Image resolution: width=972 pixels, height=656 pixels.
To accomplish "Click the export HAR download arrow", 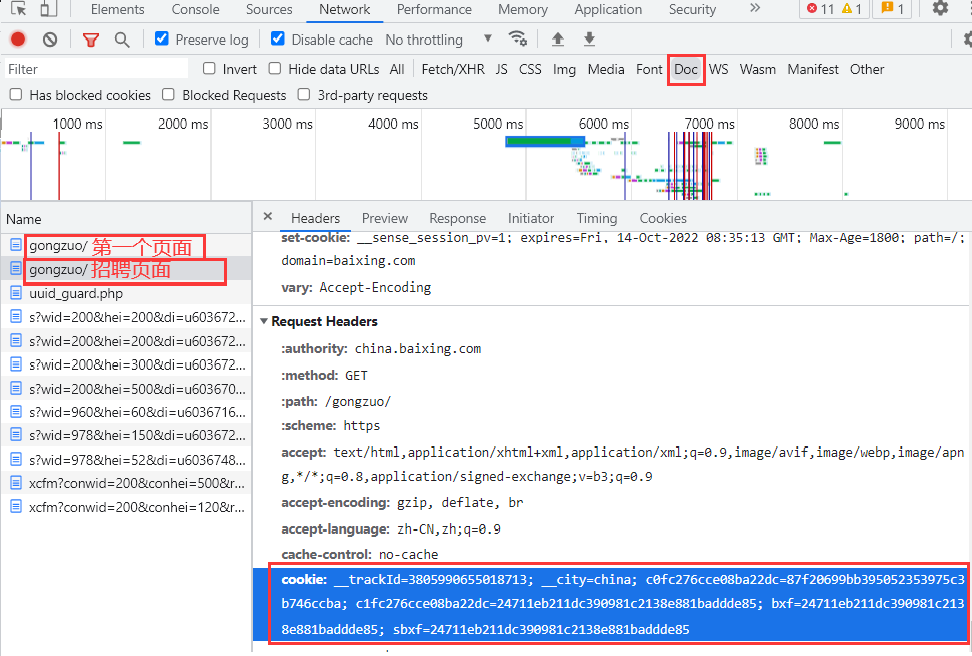I will click(590, 39).
